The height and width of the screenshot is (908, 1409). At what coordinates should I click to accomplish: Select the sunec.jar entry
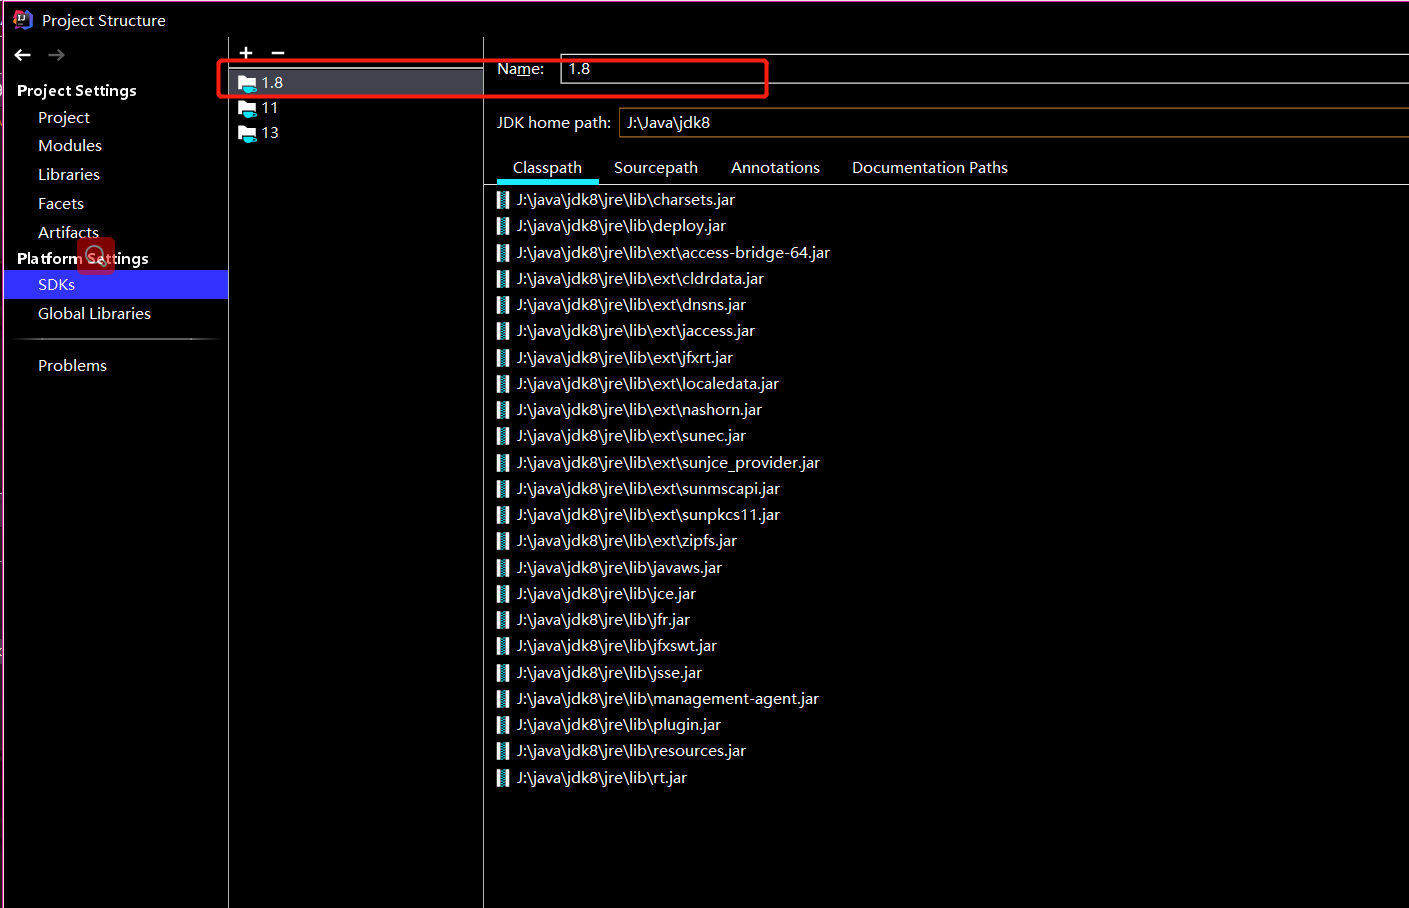coord(631,436)
